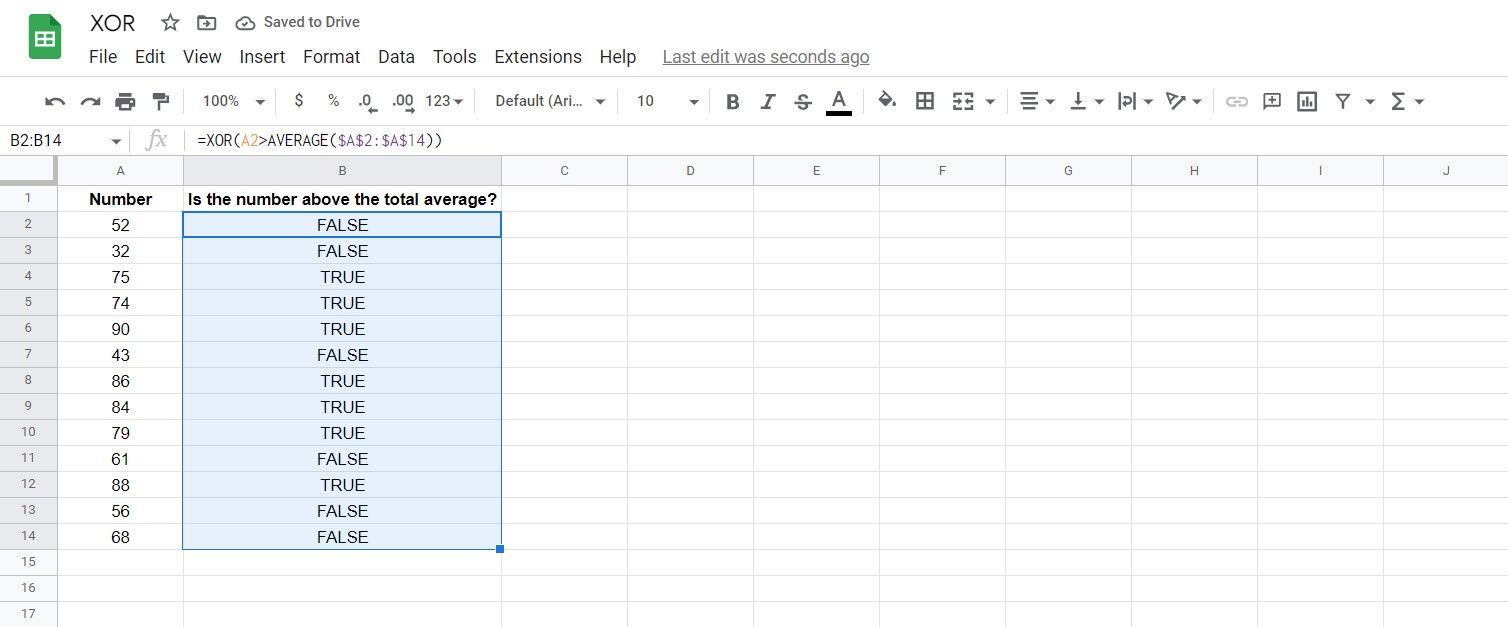
Task: Click the print icon
Action: pos(125,101)
